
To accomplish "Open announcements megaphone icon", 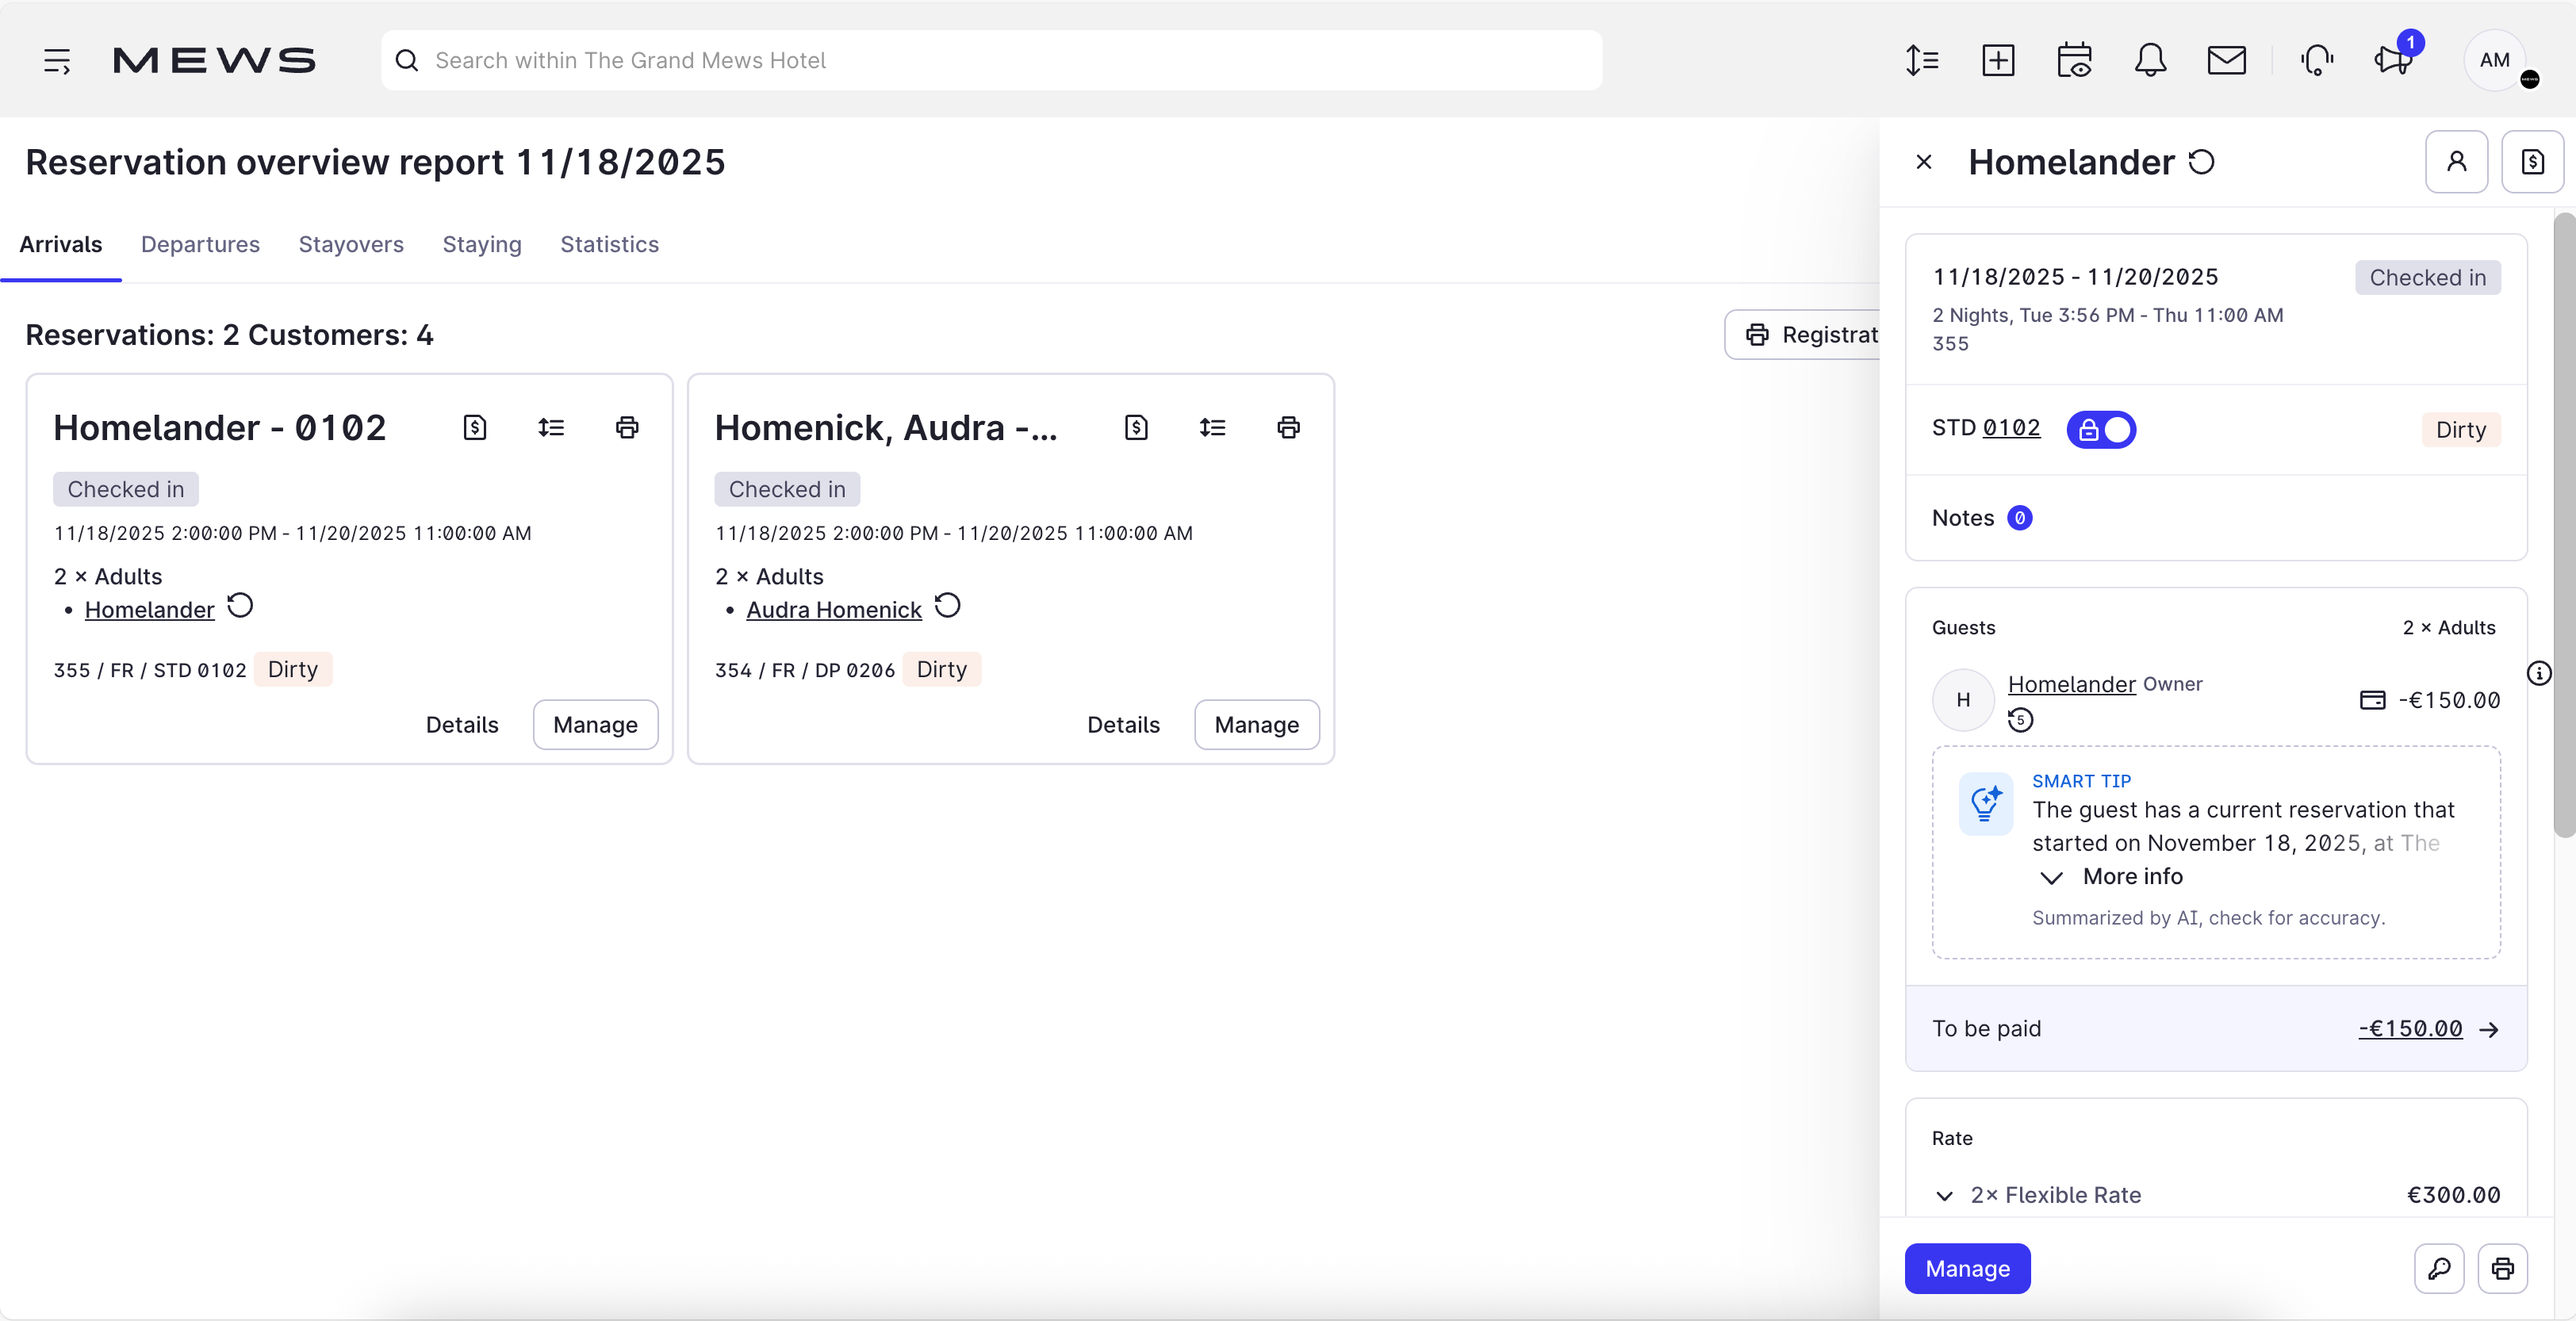I will [x=2393, y=60].
